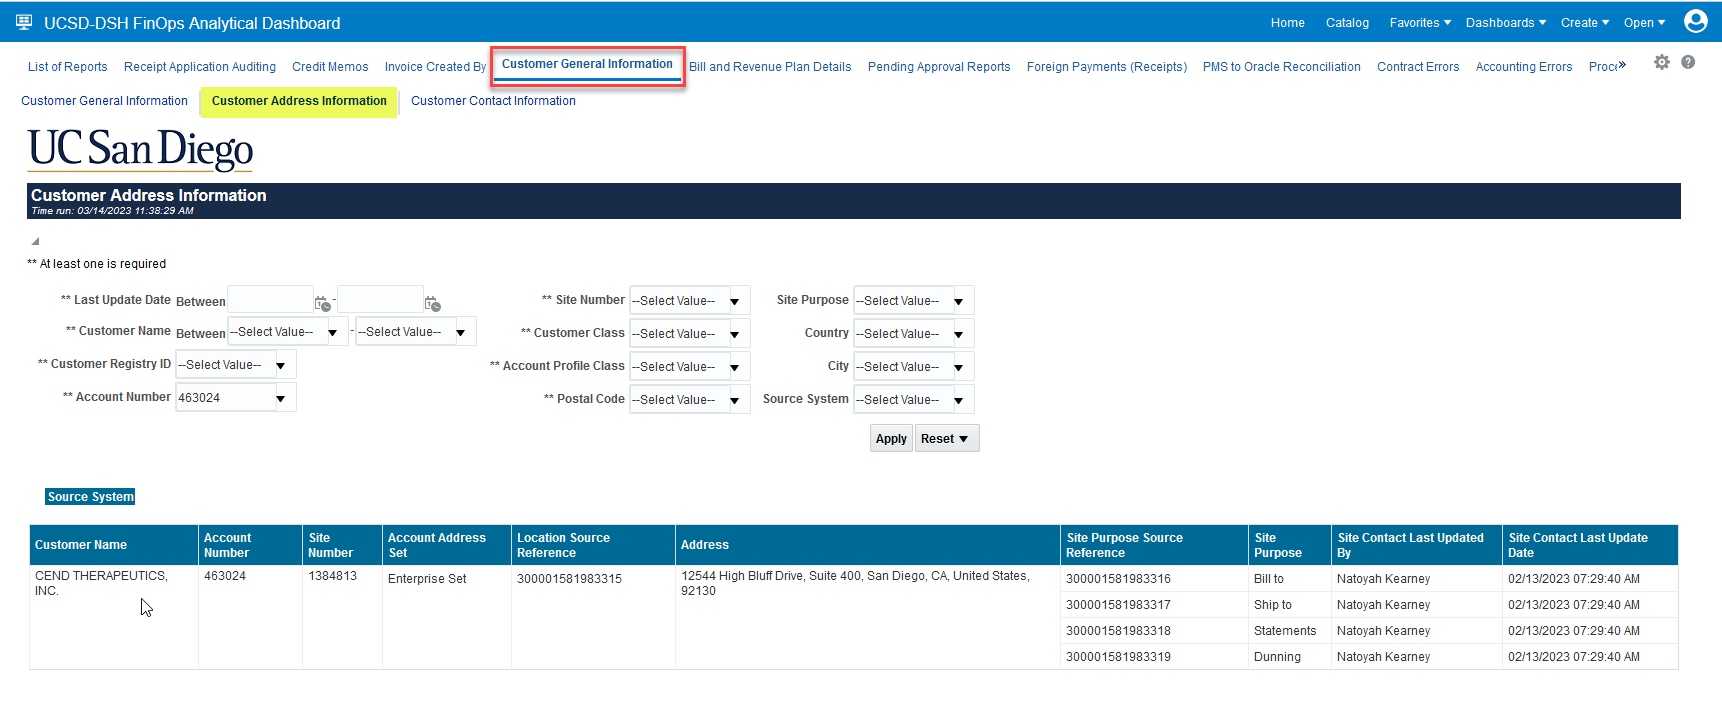Image resolution: width=1722 pixels, height=701 pixels.
Task: Show more dashboard tabs with double chevron
Action: pyautogui.click(x=1622, y=66)
